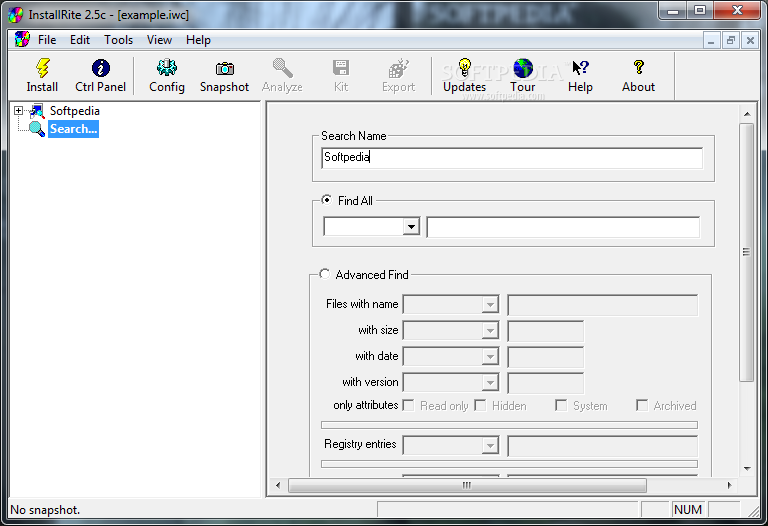This screenshot has width=768, height=526.
Task: Click the Analyze magnifier icon
Action: [282, 68]
